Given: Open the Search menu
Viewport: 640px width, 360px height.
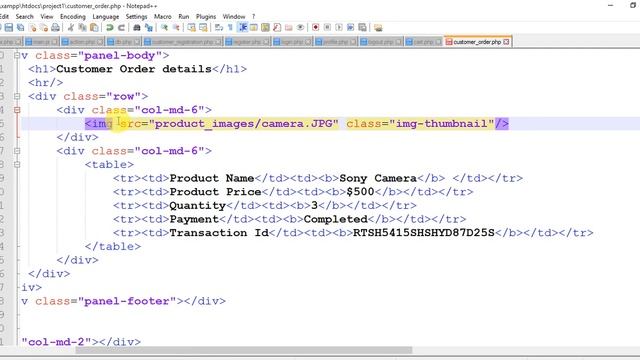Looking at the screenshot, I should click(x=24, y=17).
